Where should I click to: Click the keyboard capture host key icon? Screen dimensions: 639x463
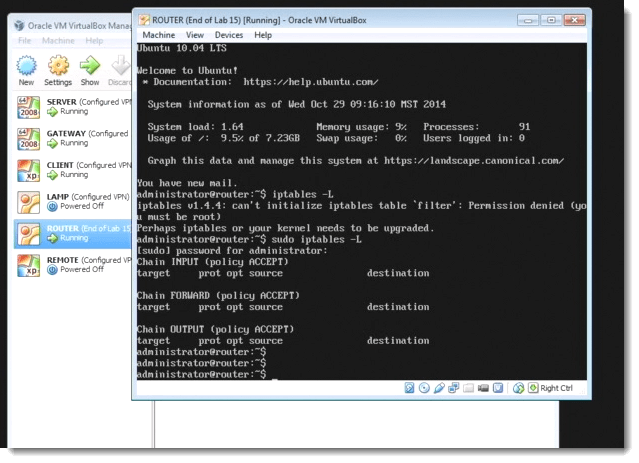[x=533, y=388]
